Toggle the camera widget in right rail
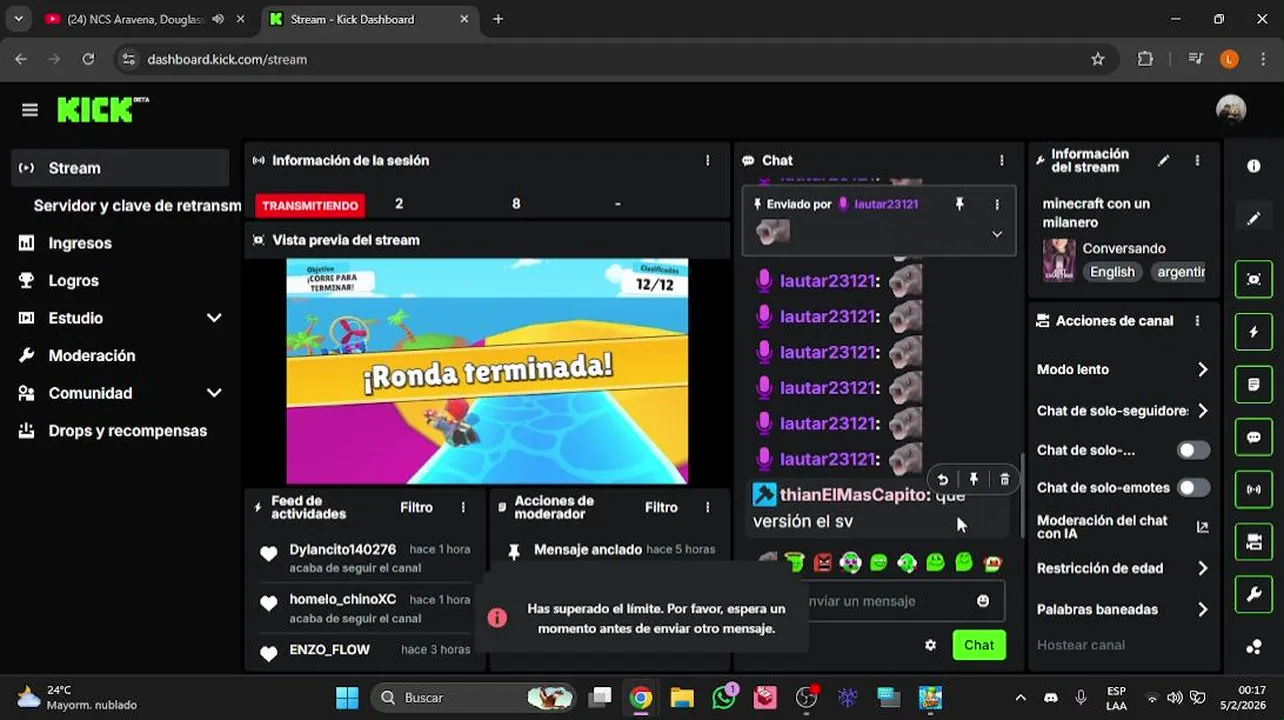Viewport: 1284px width, 720px height. [1254, 542]
